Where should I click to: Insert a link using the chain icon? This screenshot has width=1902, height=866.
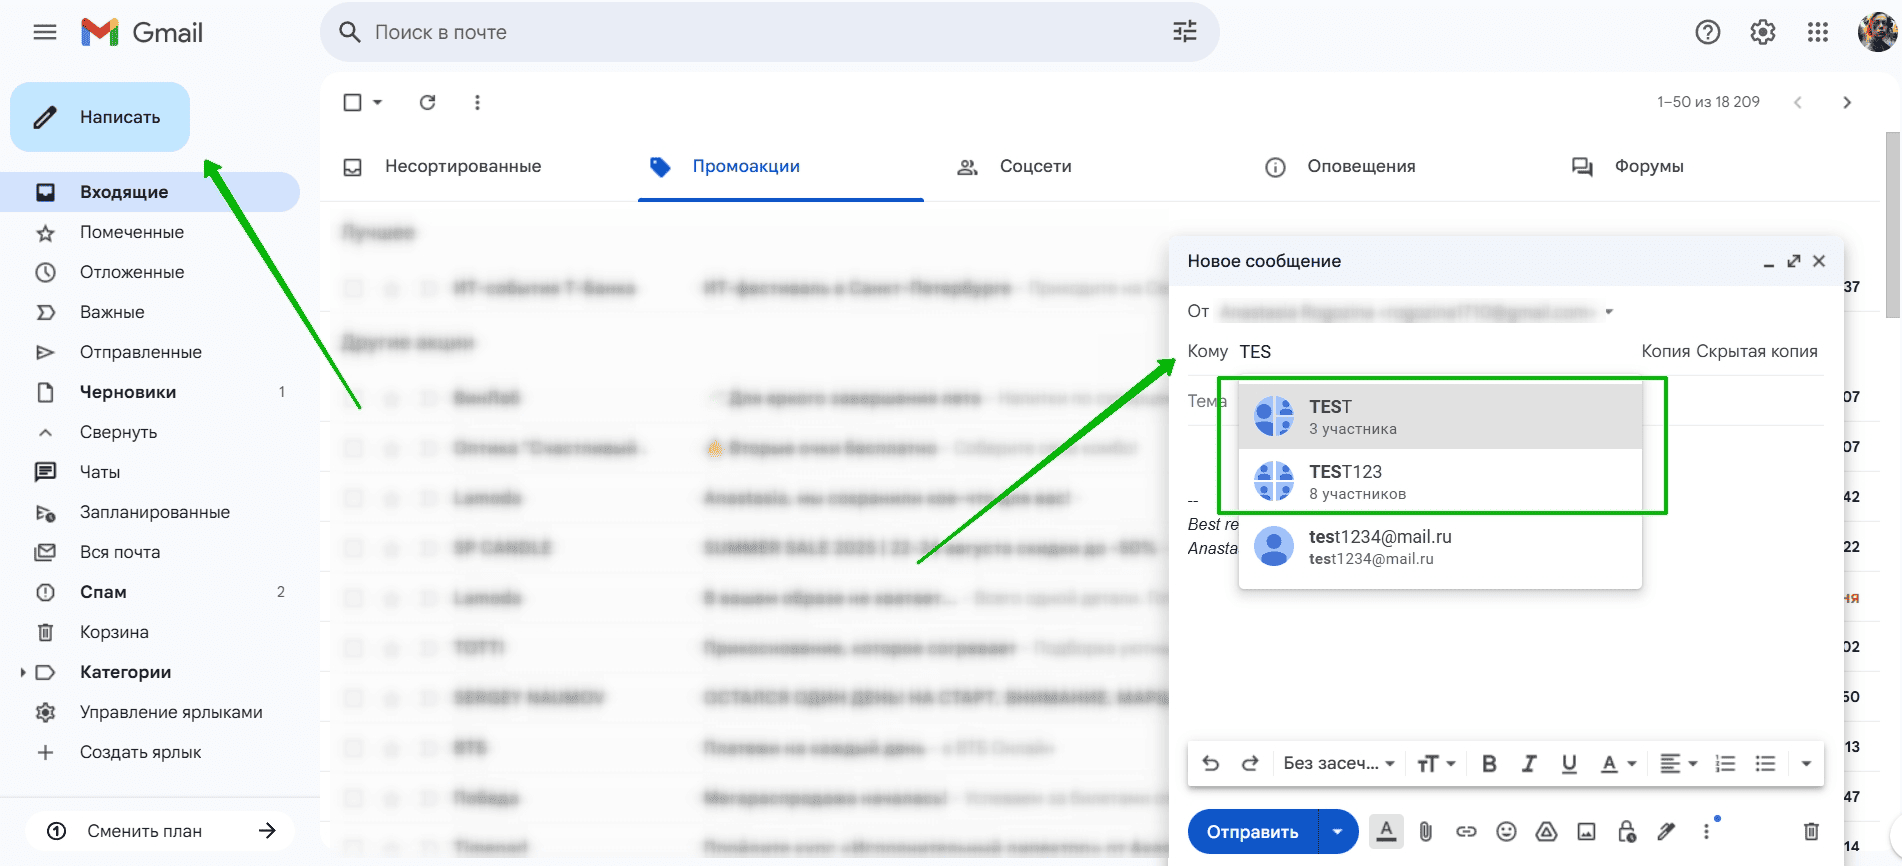(1466, 831)
